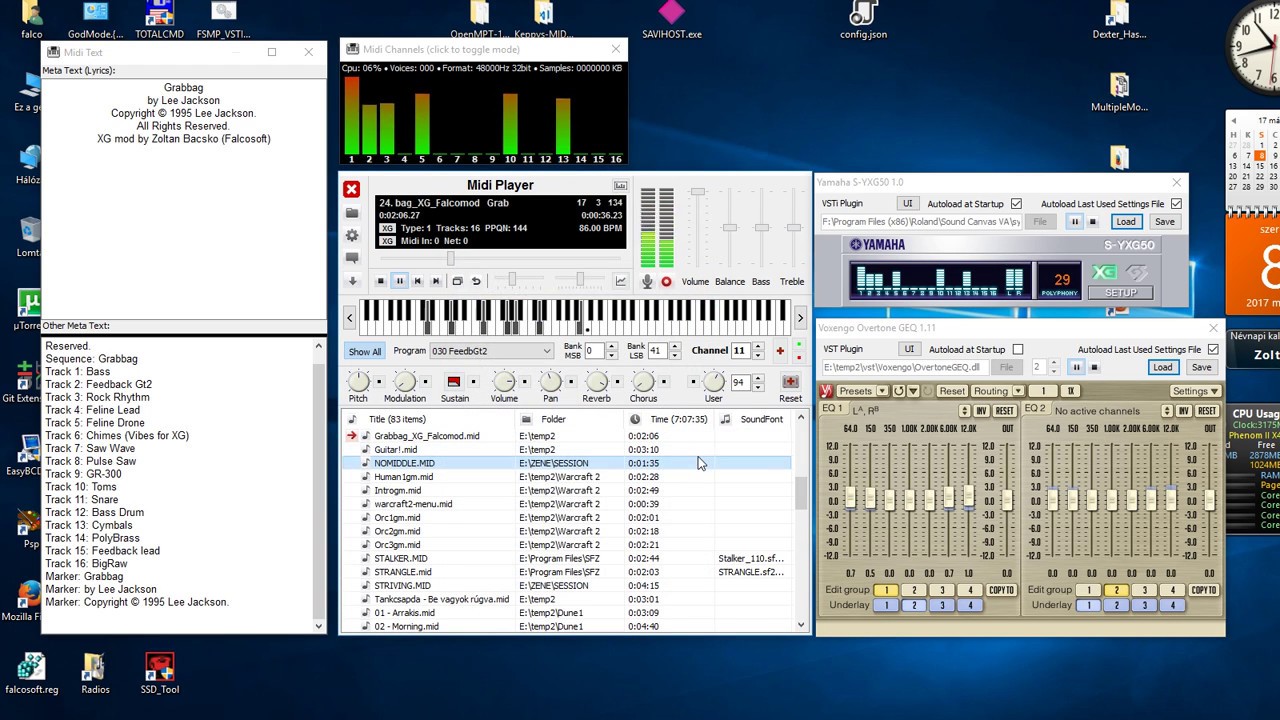This screenshot has width=1280, height=720.
Task: Pause the playing MIDI song
Action: pyautogui.click(x=399, y=281)
